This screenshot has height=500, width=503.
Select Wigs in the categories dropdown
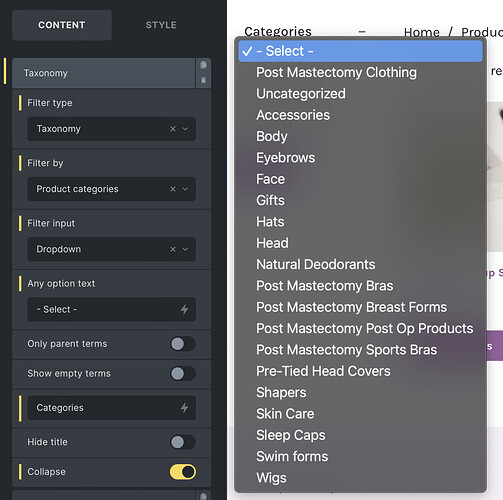pos(271,478)
